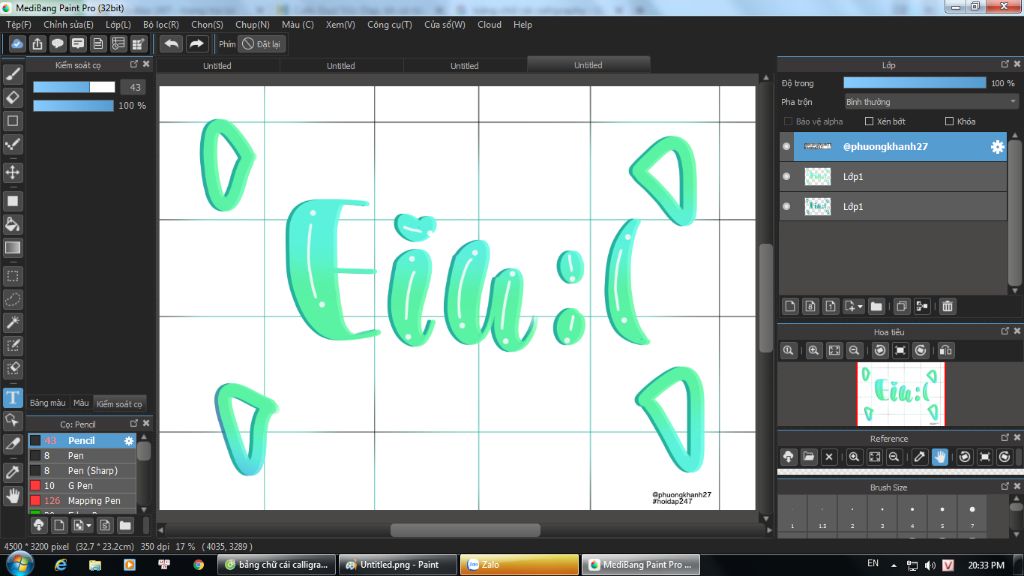Open the Bộ lọc(R) menu
The image size is (1024, 576).
pyautogui.click(x=161, y=24)
